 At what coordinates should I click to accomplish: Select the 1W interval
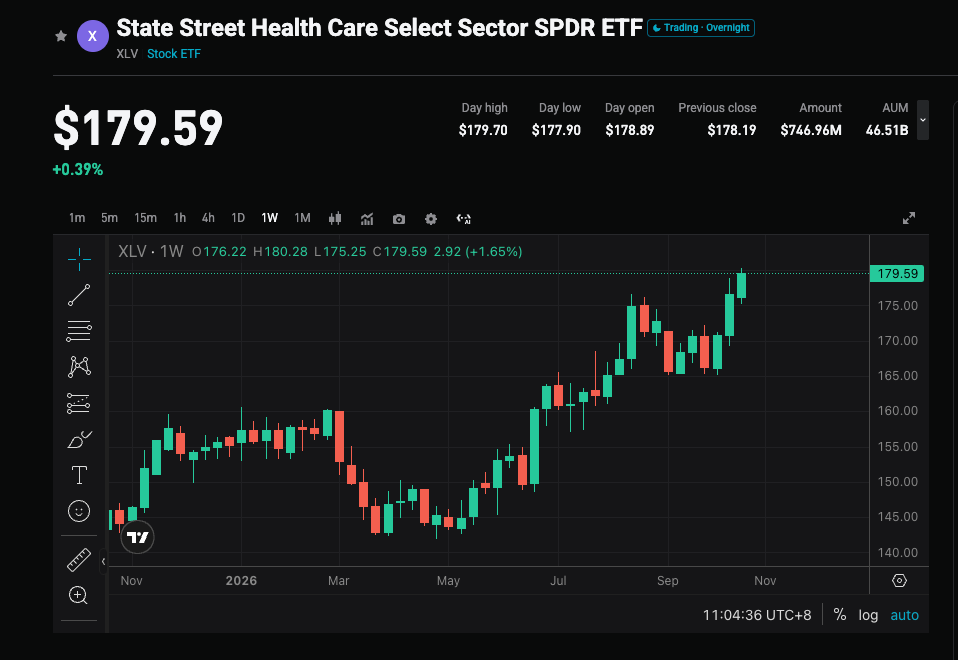pyautogui.click(x=269, y=218)
